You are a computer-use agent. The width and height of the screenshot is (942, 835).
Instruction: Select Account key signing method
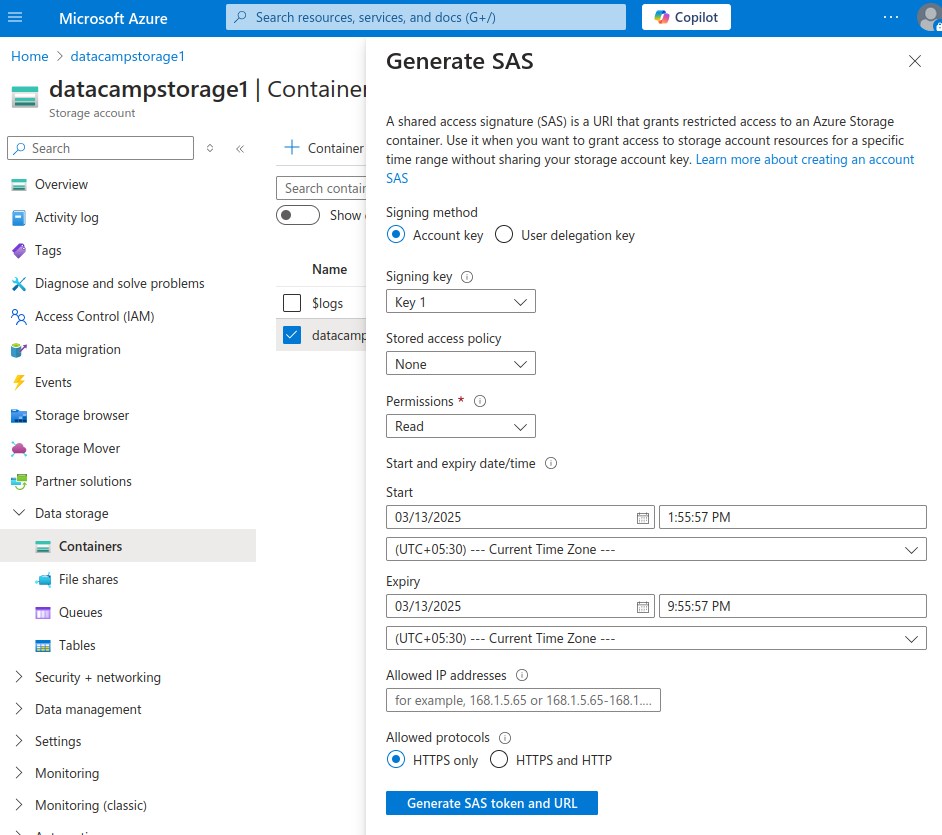pos(396,234)
